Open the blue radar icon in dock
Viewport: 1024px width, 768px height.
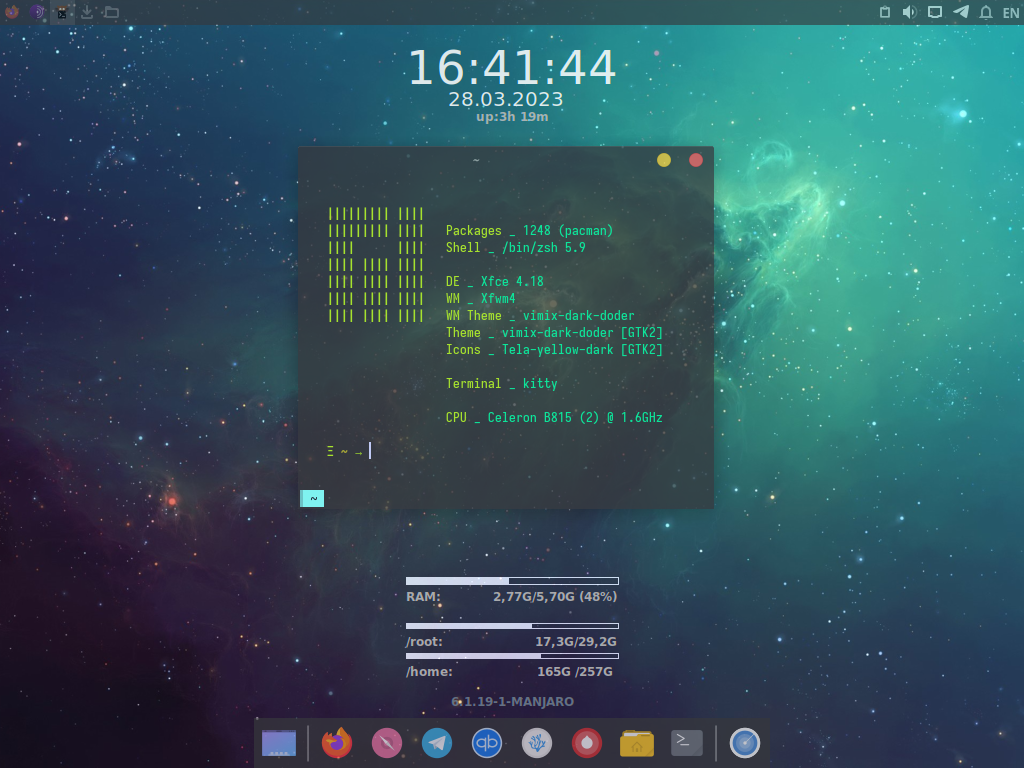(745, 743)
